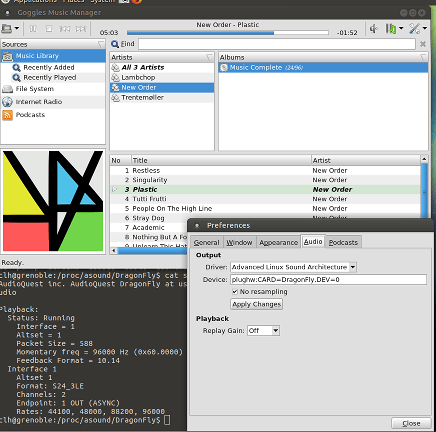Screen dimensions: 436x432
Task: Click the Apply Changes button
Action: pos(257,304)
